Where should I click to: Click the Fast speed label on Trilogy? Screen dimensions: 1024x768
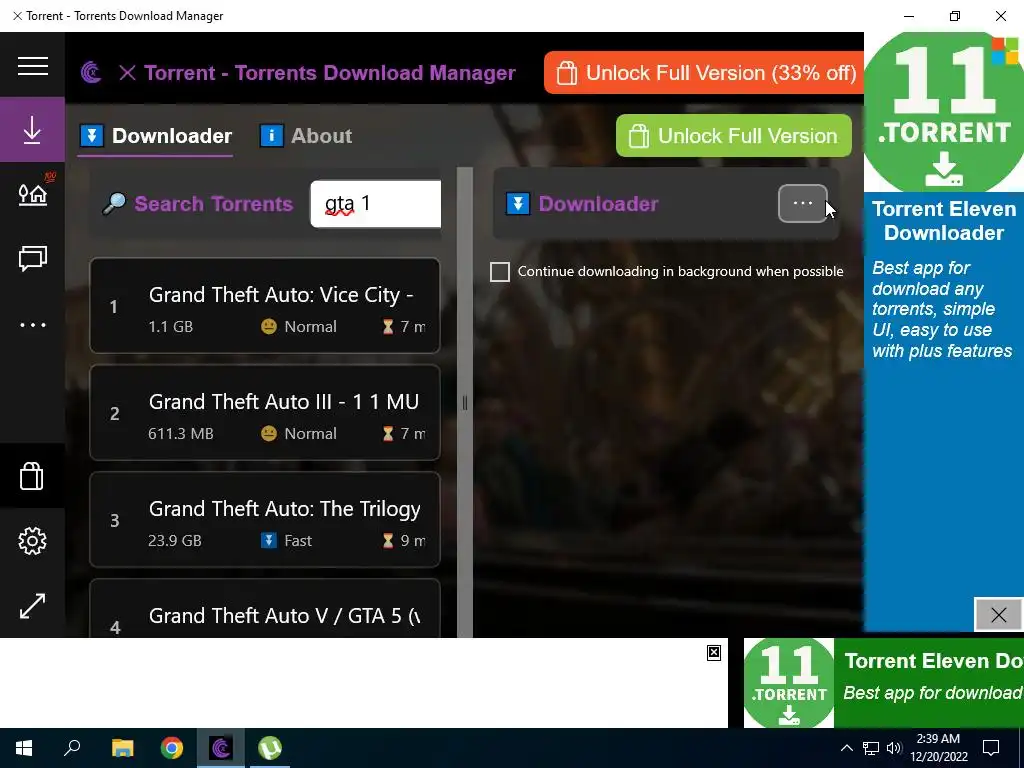pos(298,541)
